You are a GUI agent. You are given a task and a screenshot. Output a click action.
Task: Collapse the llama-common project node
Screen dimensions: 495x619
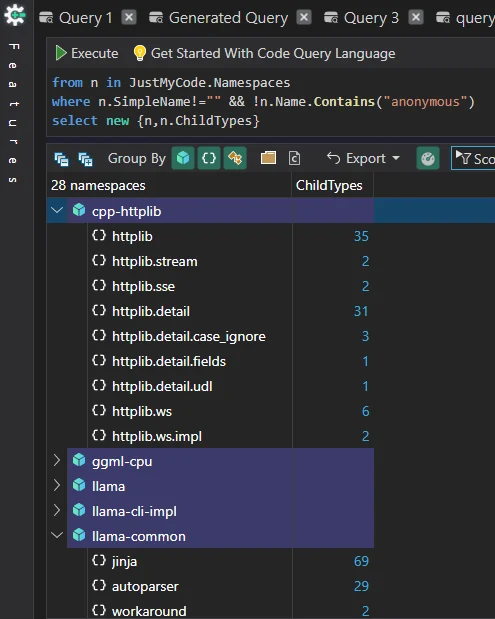click(57, 535)
